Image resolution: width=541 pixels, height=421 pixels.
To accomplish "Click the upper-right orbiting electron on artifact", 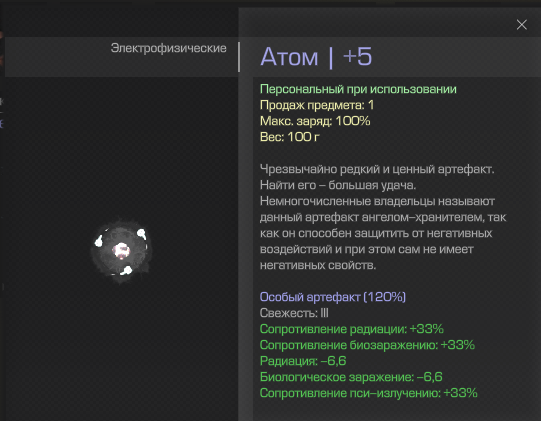I will [x=141, y=234].
